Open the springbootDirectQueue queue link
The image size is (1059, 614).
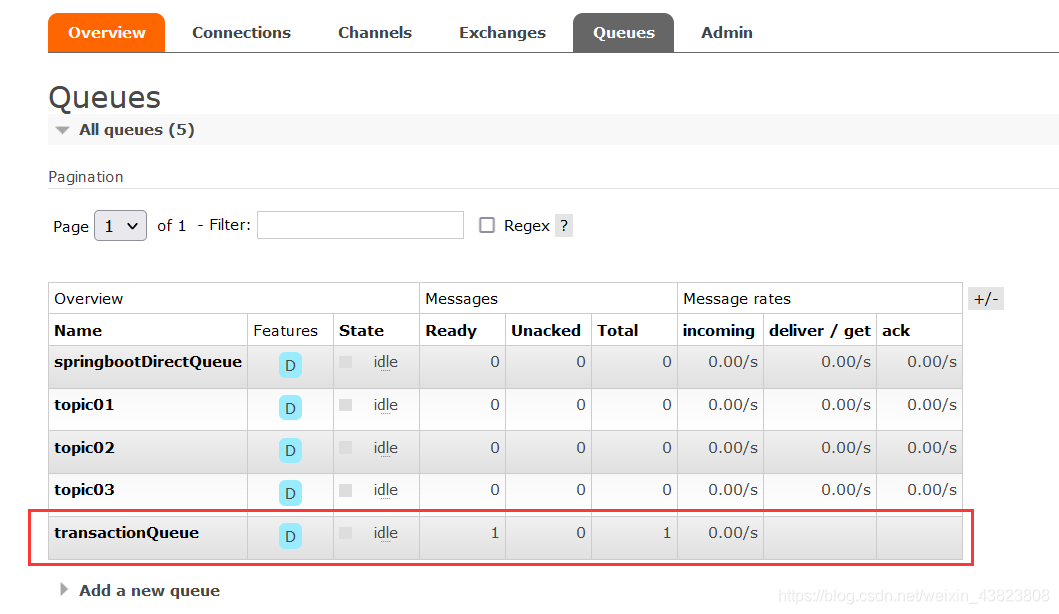(x=148, y=362)
